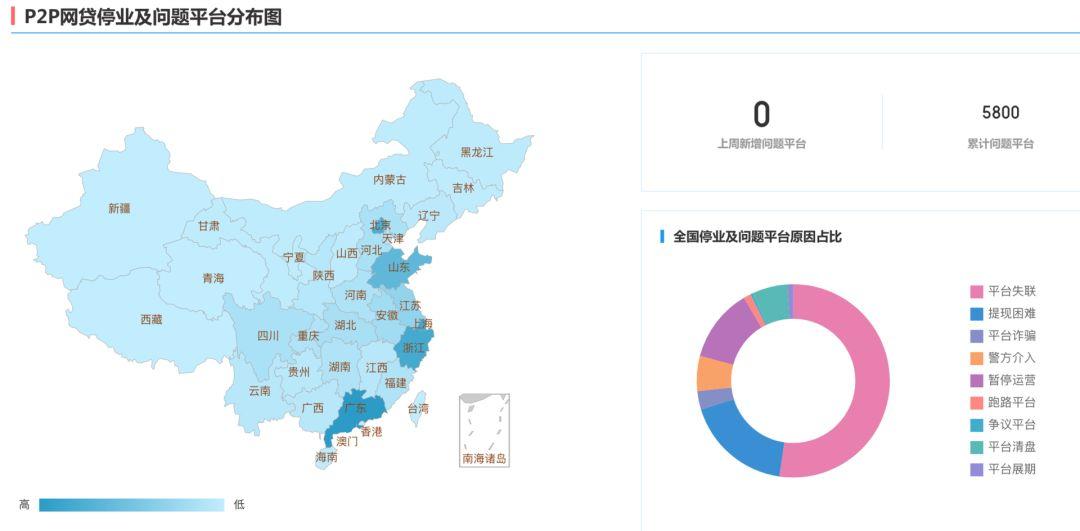The image size is (1080, 531).
Task: Select 海南 island on the map
Action: 326,457
